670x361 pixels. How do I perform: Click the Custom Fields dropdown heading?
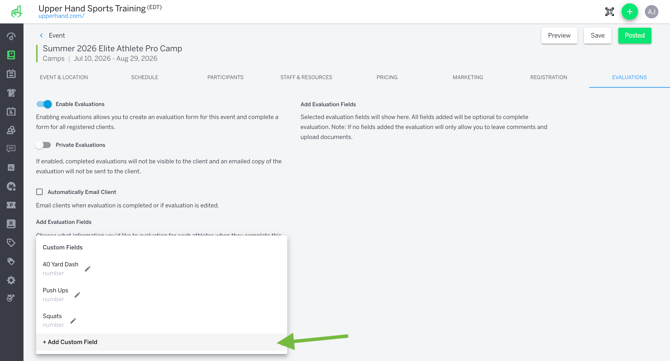(x=62, y=247)
